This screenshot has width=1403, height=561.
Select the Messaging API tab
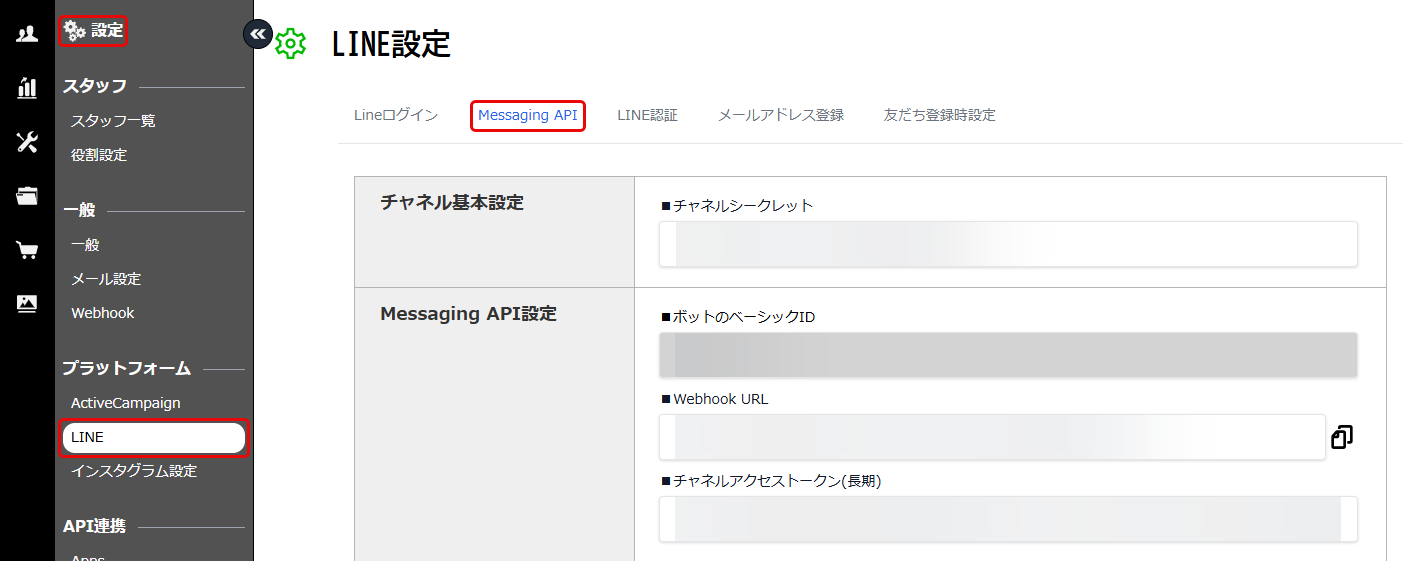click(x=528, y=115)
